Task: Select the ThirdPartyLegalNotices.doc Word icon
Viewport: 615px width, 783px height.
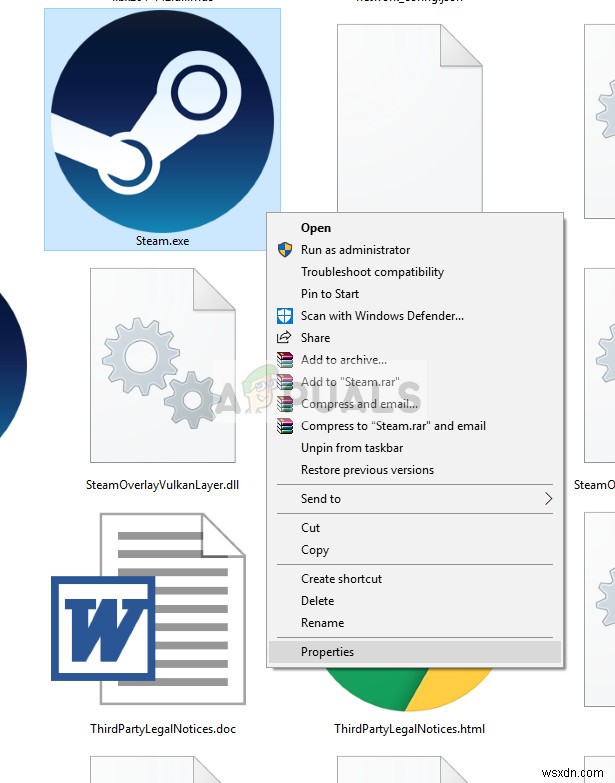Action: [148, 609]
